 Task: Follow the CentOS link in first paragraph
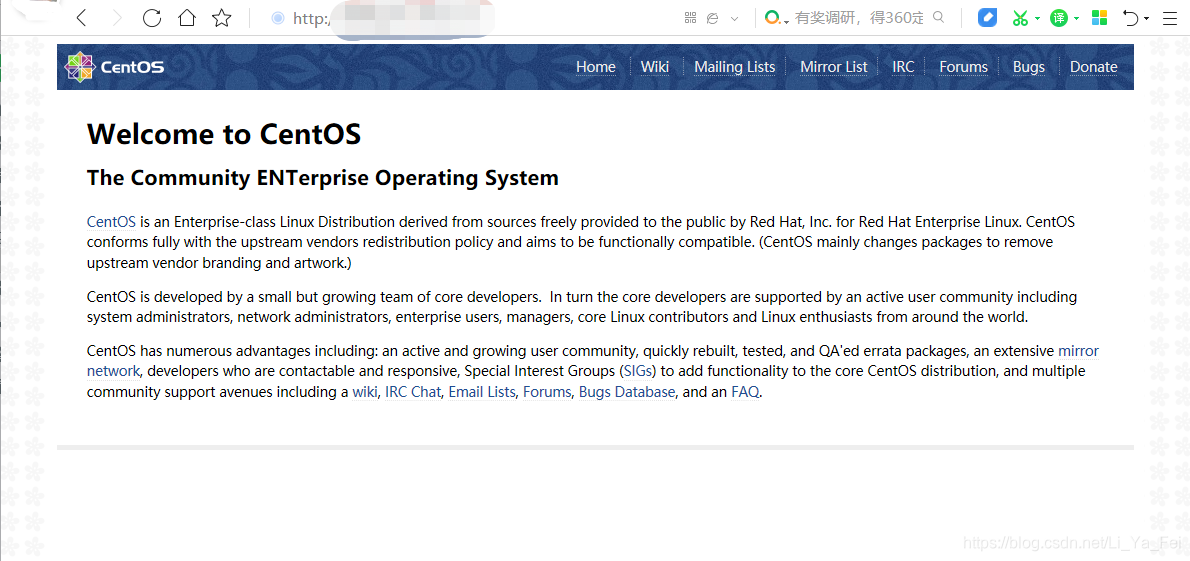pyautogui.click(x=111, y=222)
